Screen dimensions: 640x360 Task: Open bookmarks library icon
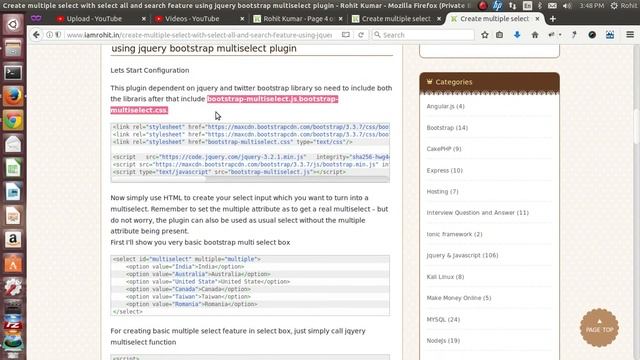[x=500, y=35]
